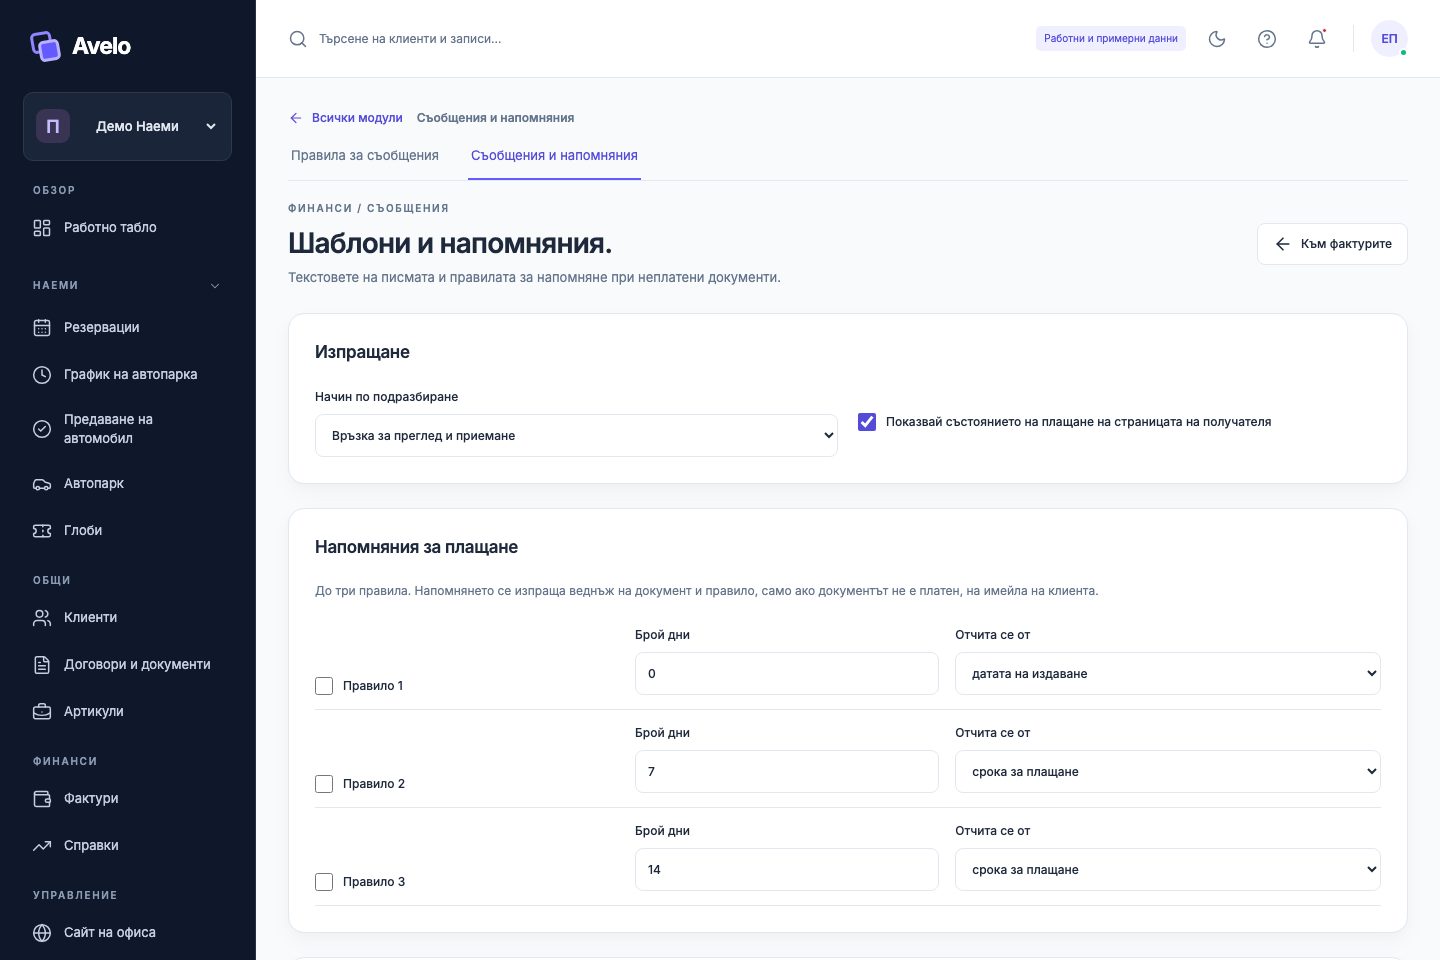The width and height of the screenshot is (1440, 960).
Task: Click the Договори и документи file icon
Action: coord(42,665)
